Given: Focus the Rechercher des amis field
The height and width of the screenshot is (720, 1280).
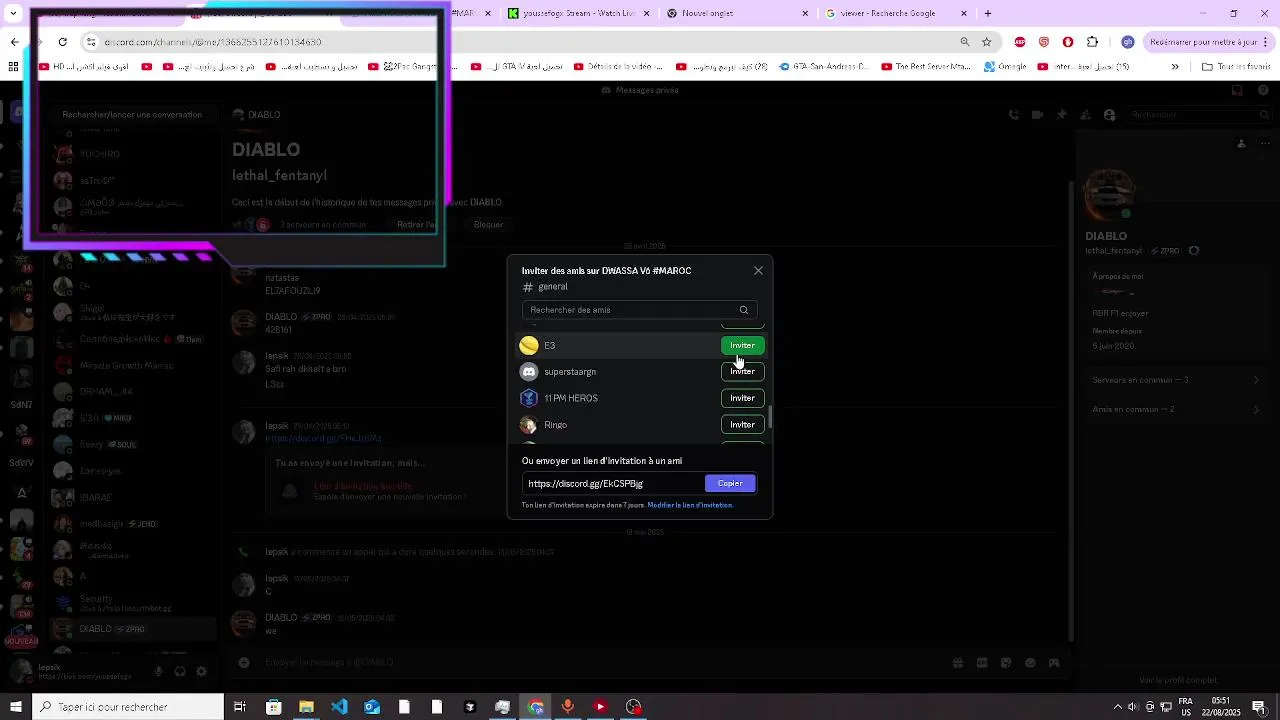Looking at the screenshot, I should (x=638, y=310).
